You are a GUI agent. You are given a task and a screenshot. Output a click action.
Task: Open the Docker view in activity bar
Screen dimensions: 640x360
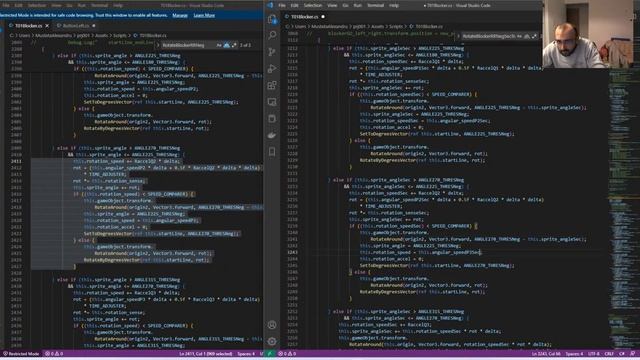pyautogui.click(x=272, y=135)
